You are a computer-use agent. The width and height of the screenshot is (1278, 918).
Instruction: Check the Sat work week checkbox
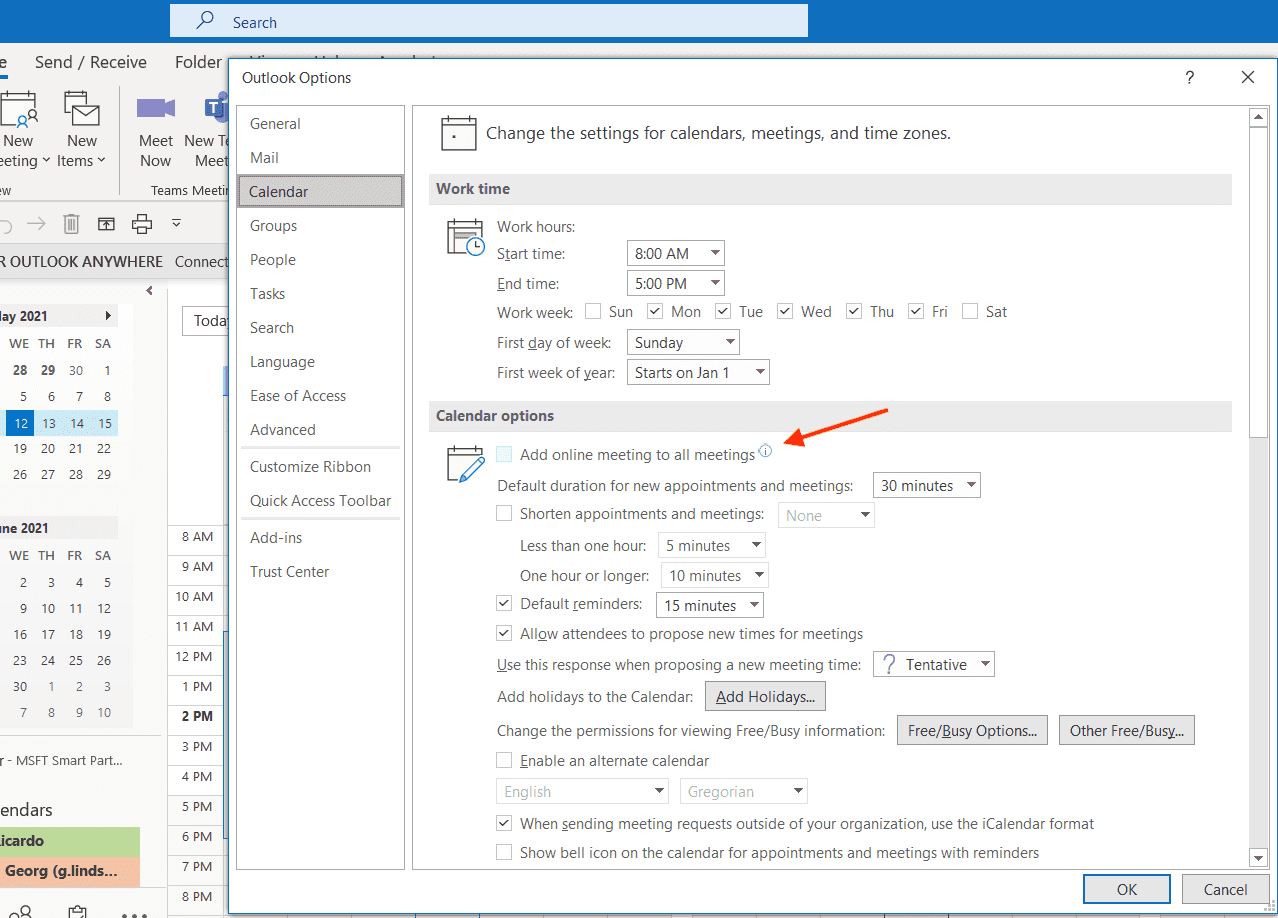coord(969,312)
